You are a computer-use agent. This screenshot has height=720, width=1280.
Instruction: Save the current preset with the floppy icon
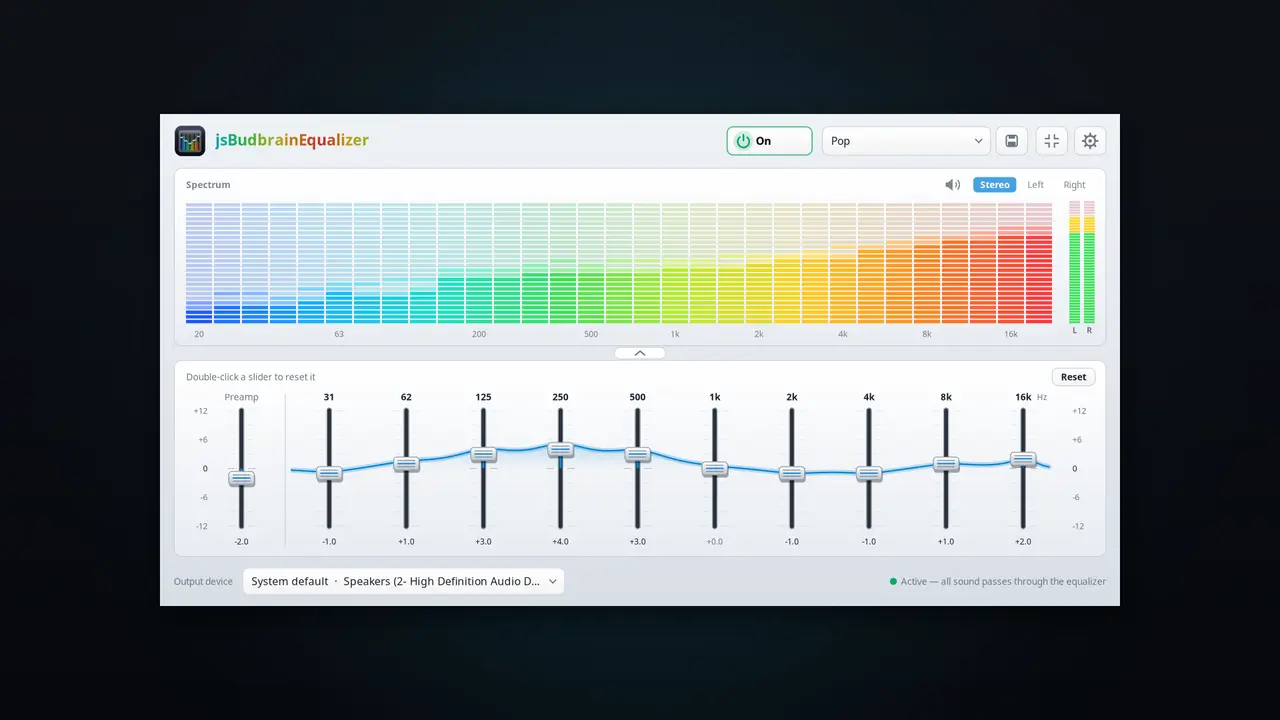pyautogui.click(x=1012, y=141)
